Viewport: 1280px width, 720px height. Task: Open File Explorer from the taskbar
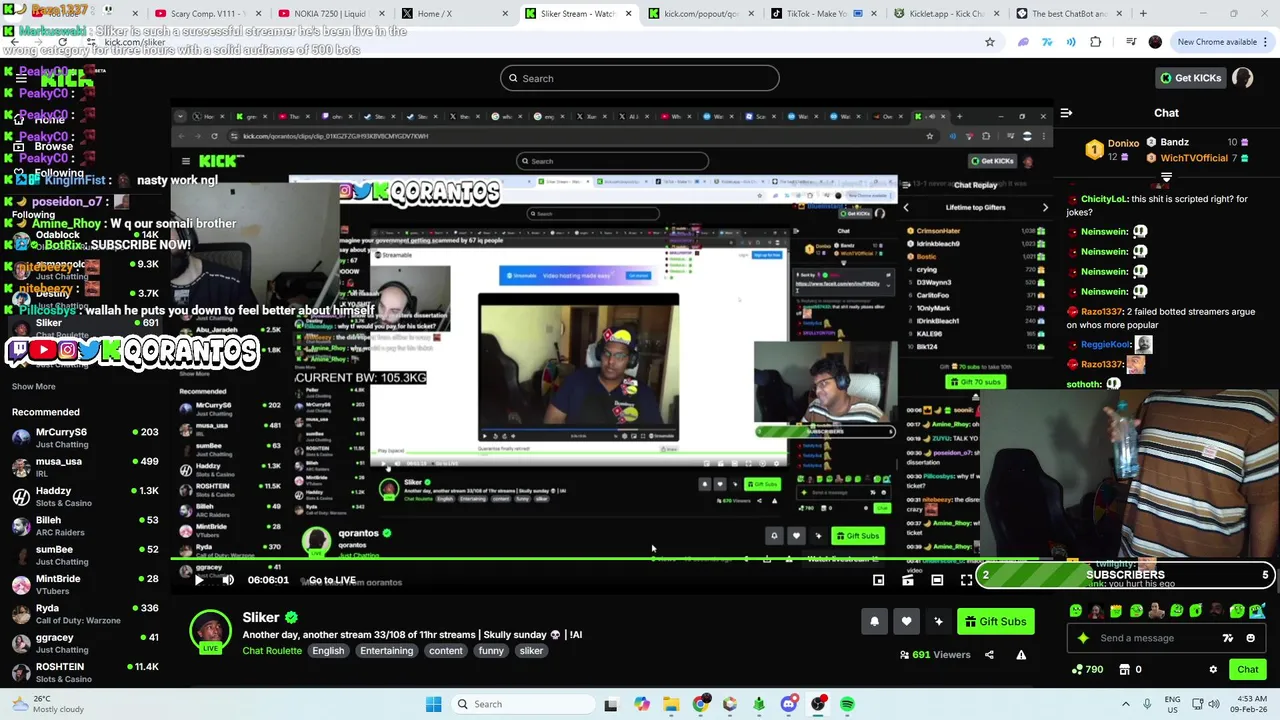click(670, 704)
